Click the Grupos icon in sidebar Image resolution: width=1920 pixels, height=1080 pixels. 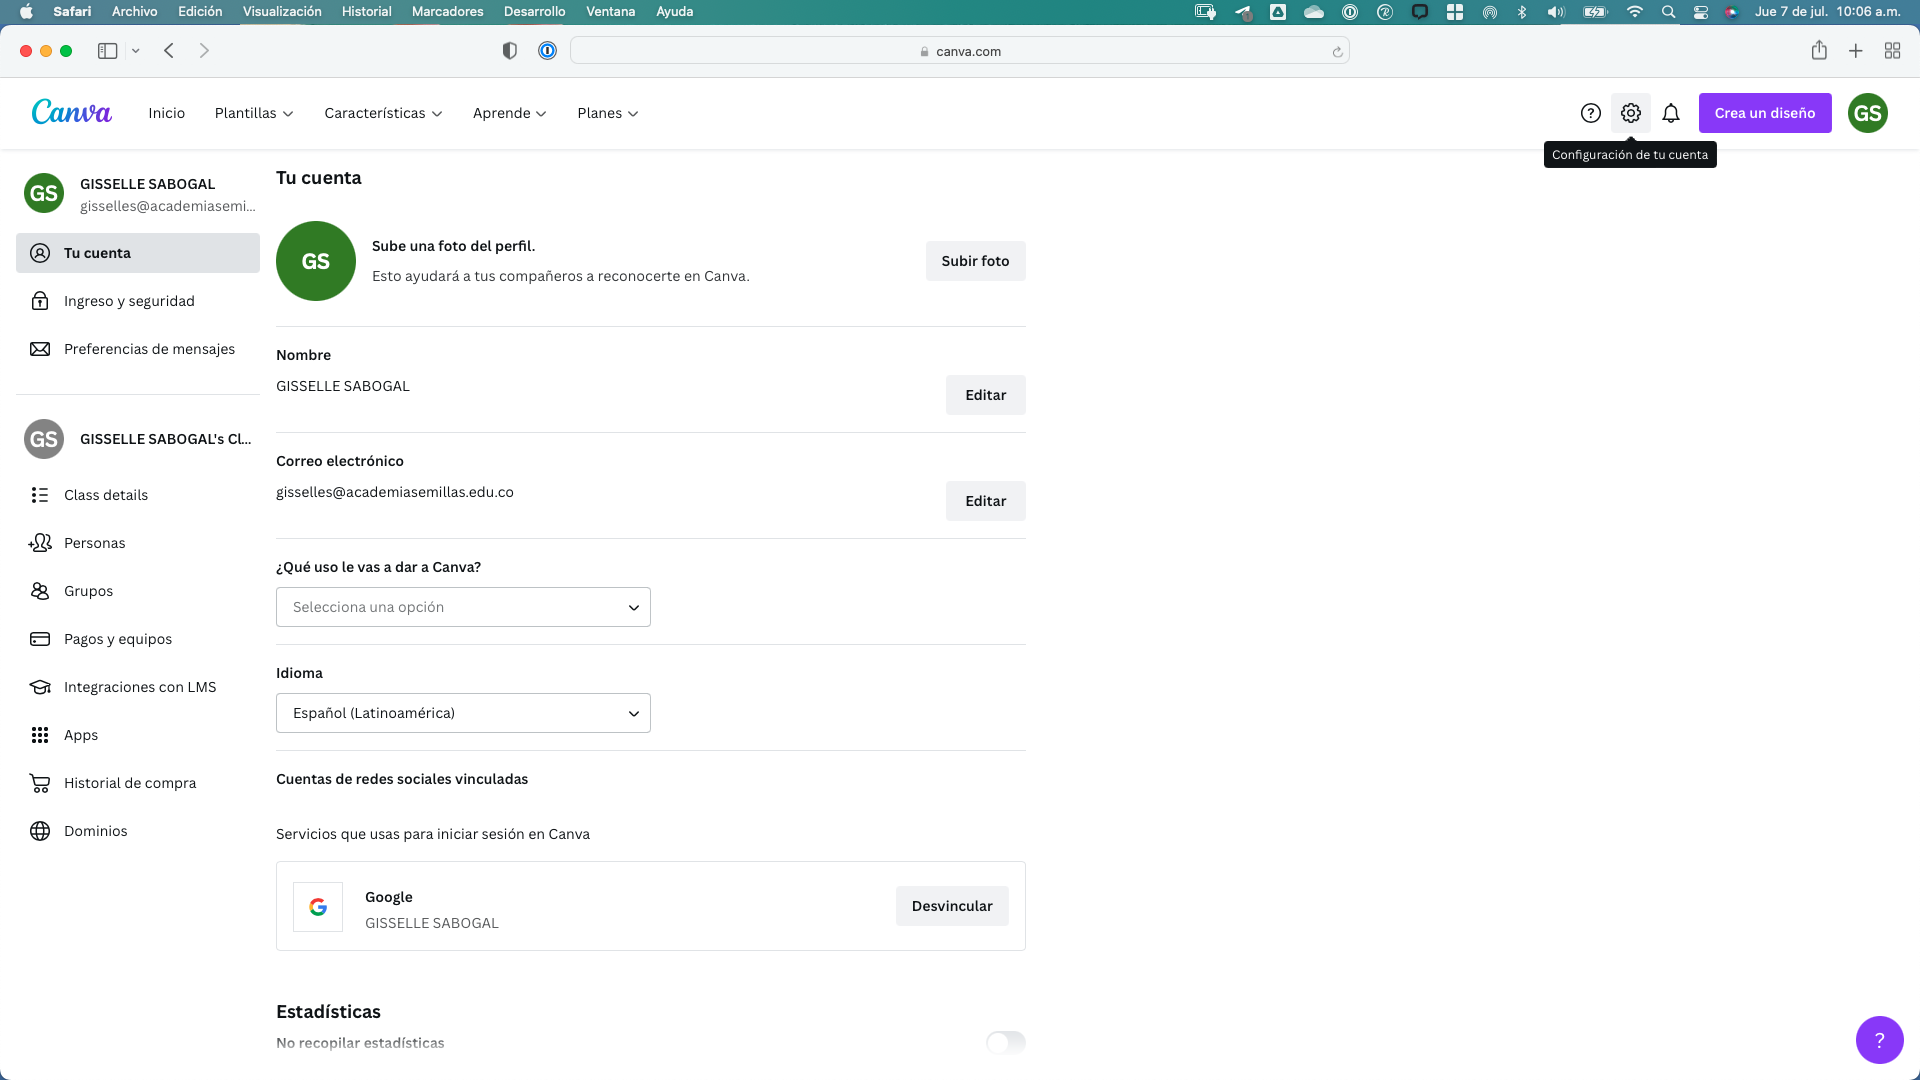point(40,591)
